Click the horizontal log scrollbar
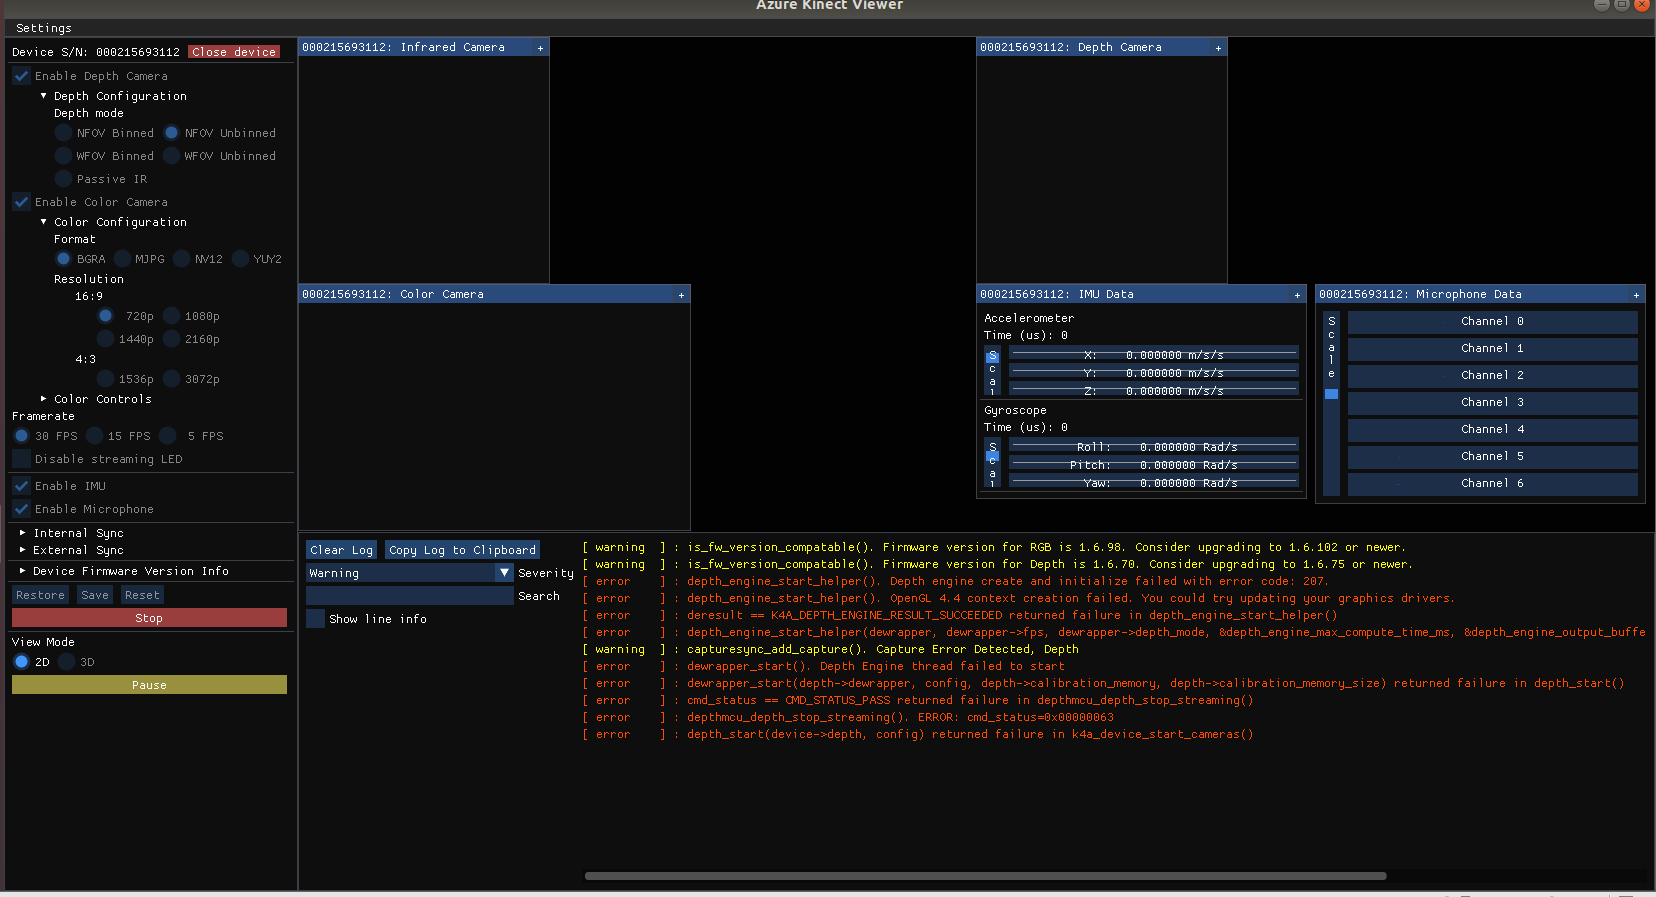 [985, 876]
